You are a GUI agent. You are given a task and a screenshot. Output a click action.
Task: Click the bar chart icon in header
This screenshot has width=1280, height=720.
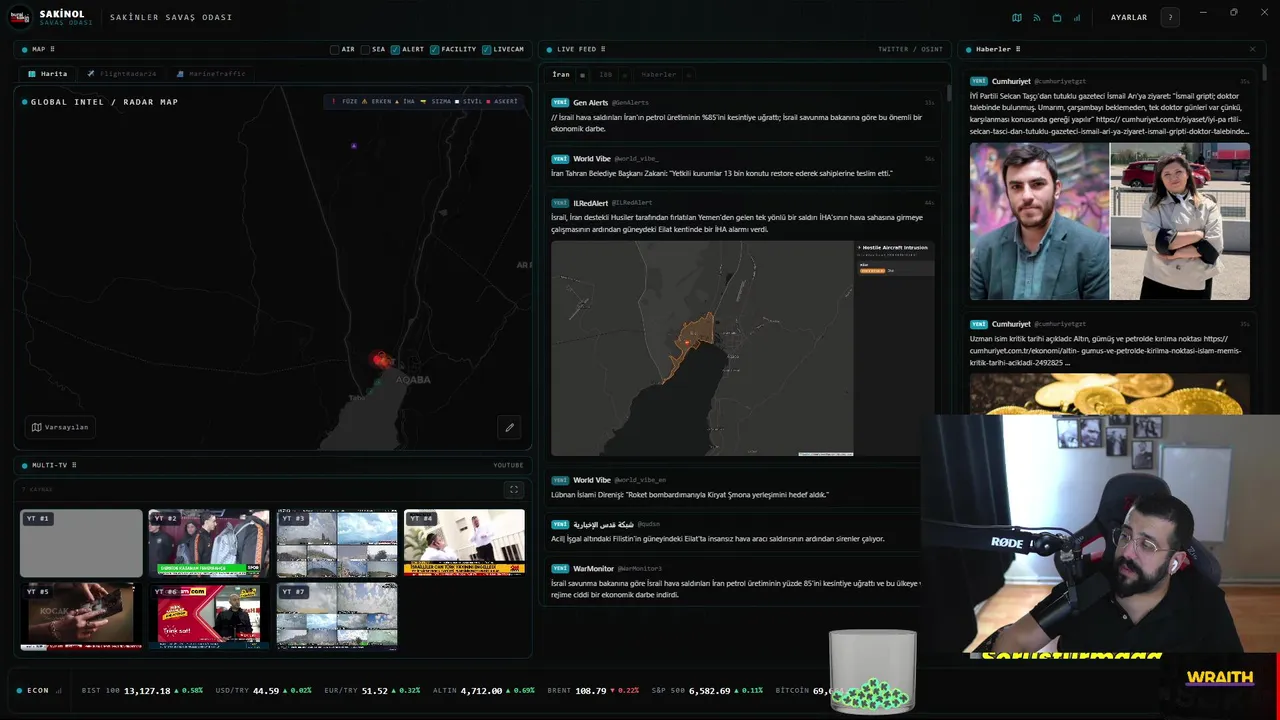click(x=1077, y=17)
